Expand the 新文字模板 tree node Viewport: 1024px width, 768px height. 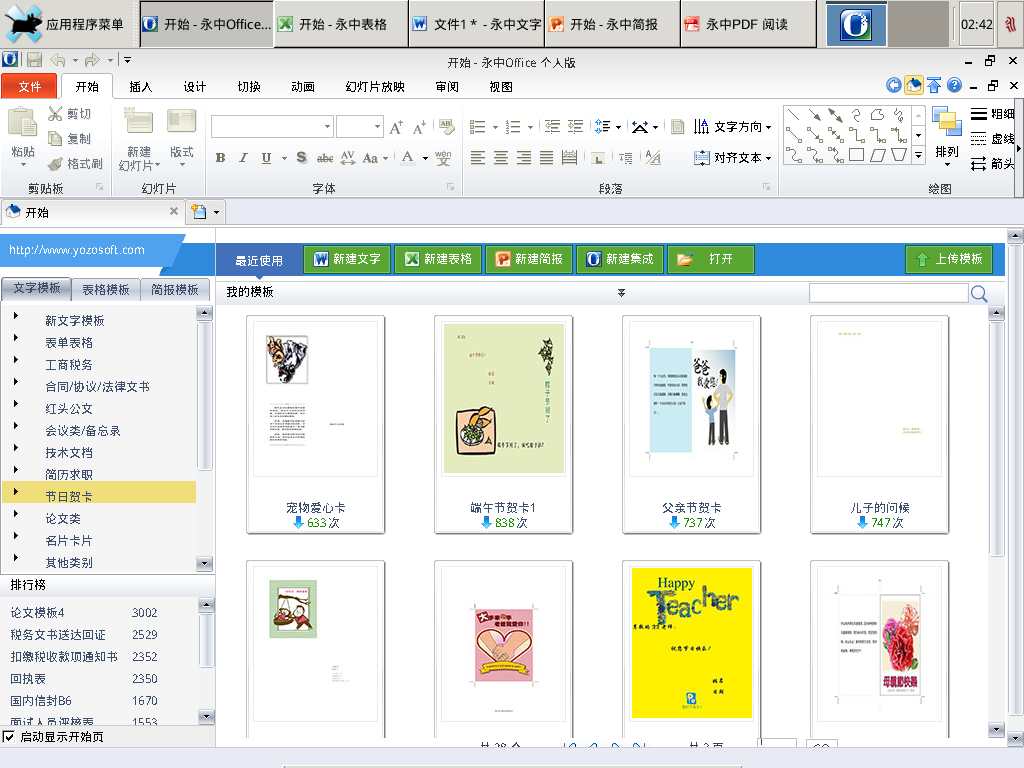[16, 316]
